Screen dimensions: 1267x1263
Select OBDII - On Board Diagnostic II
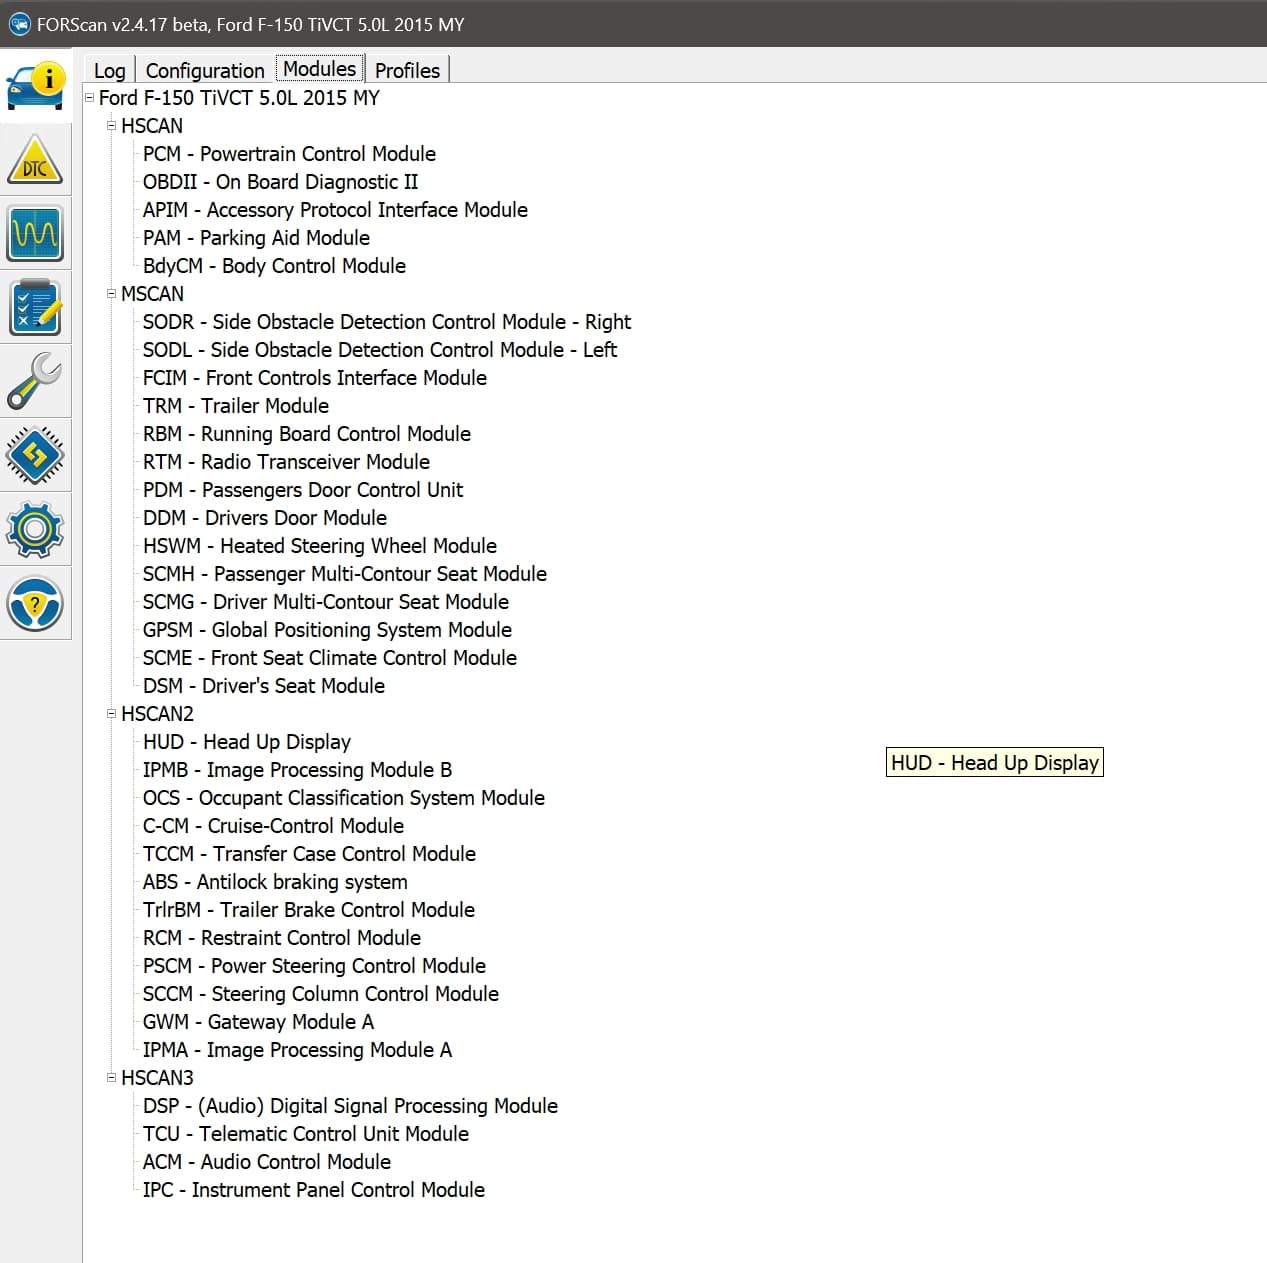coord(280,182)
